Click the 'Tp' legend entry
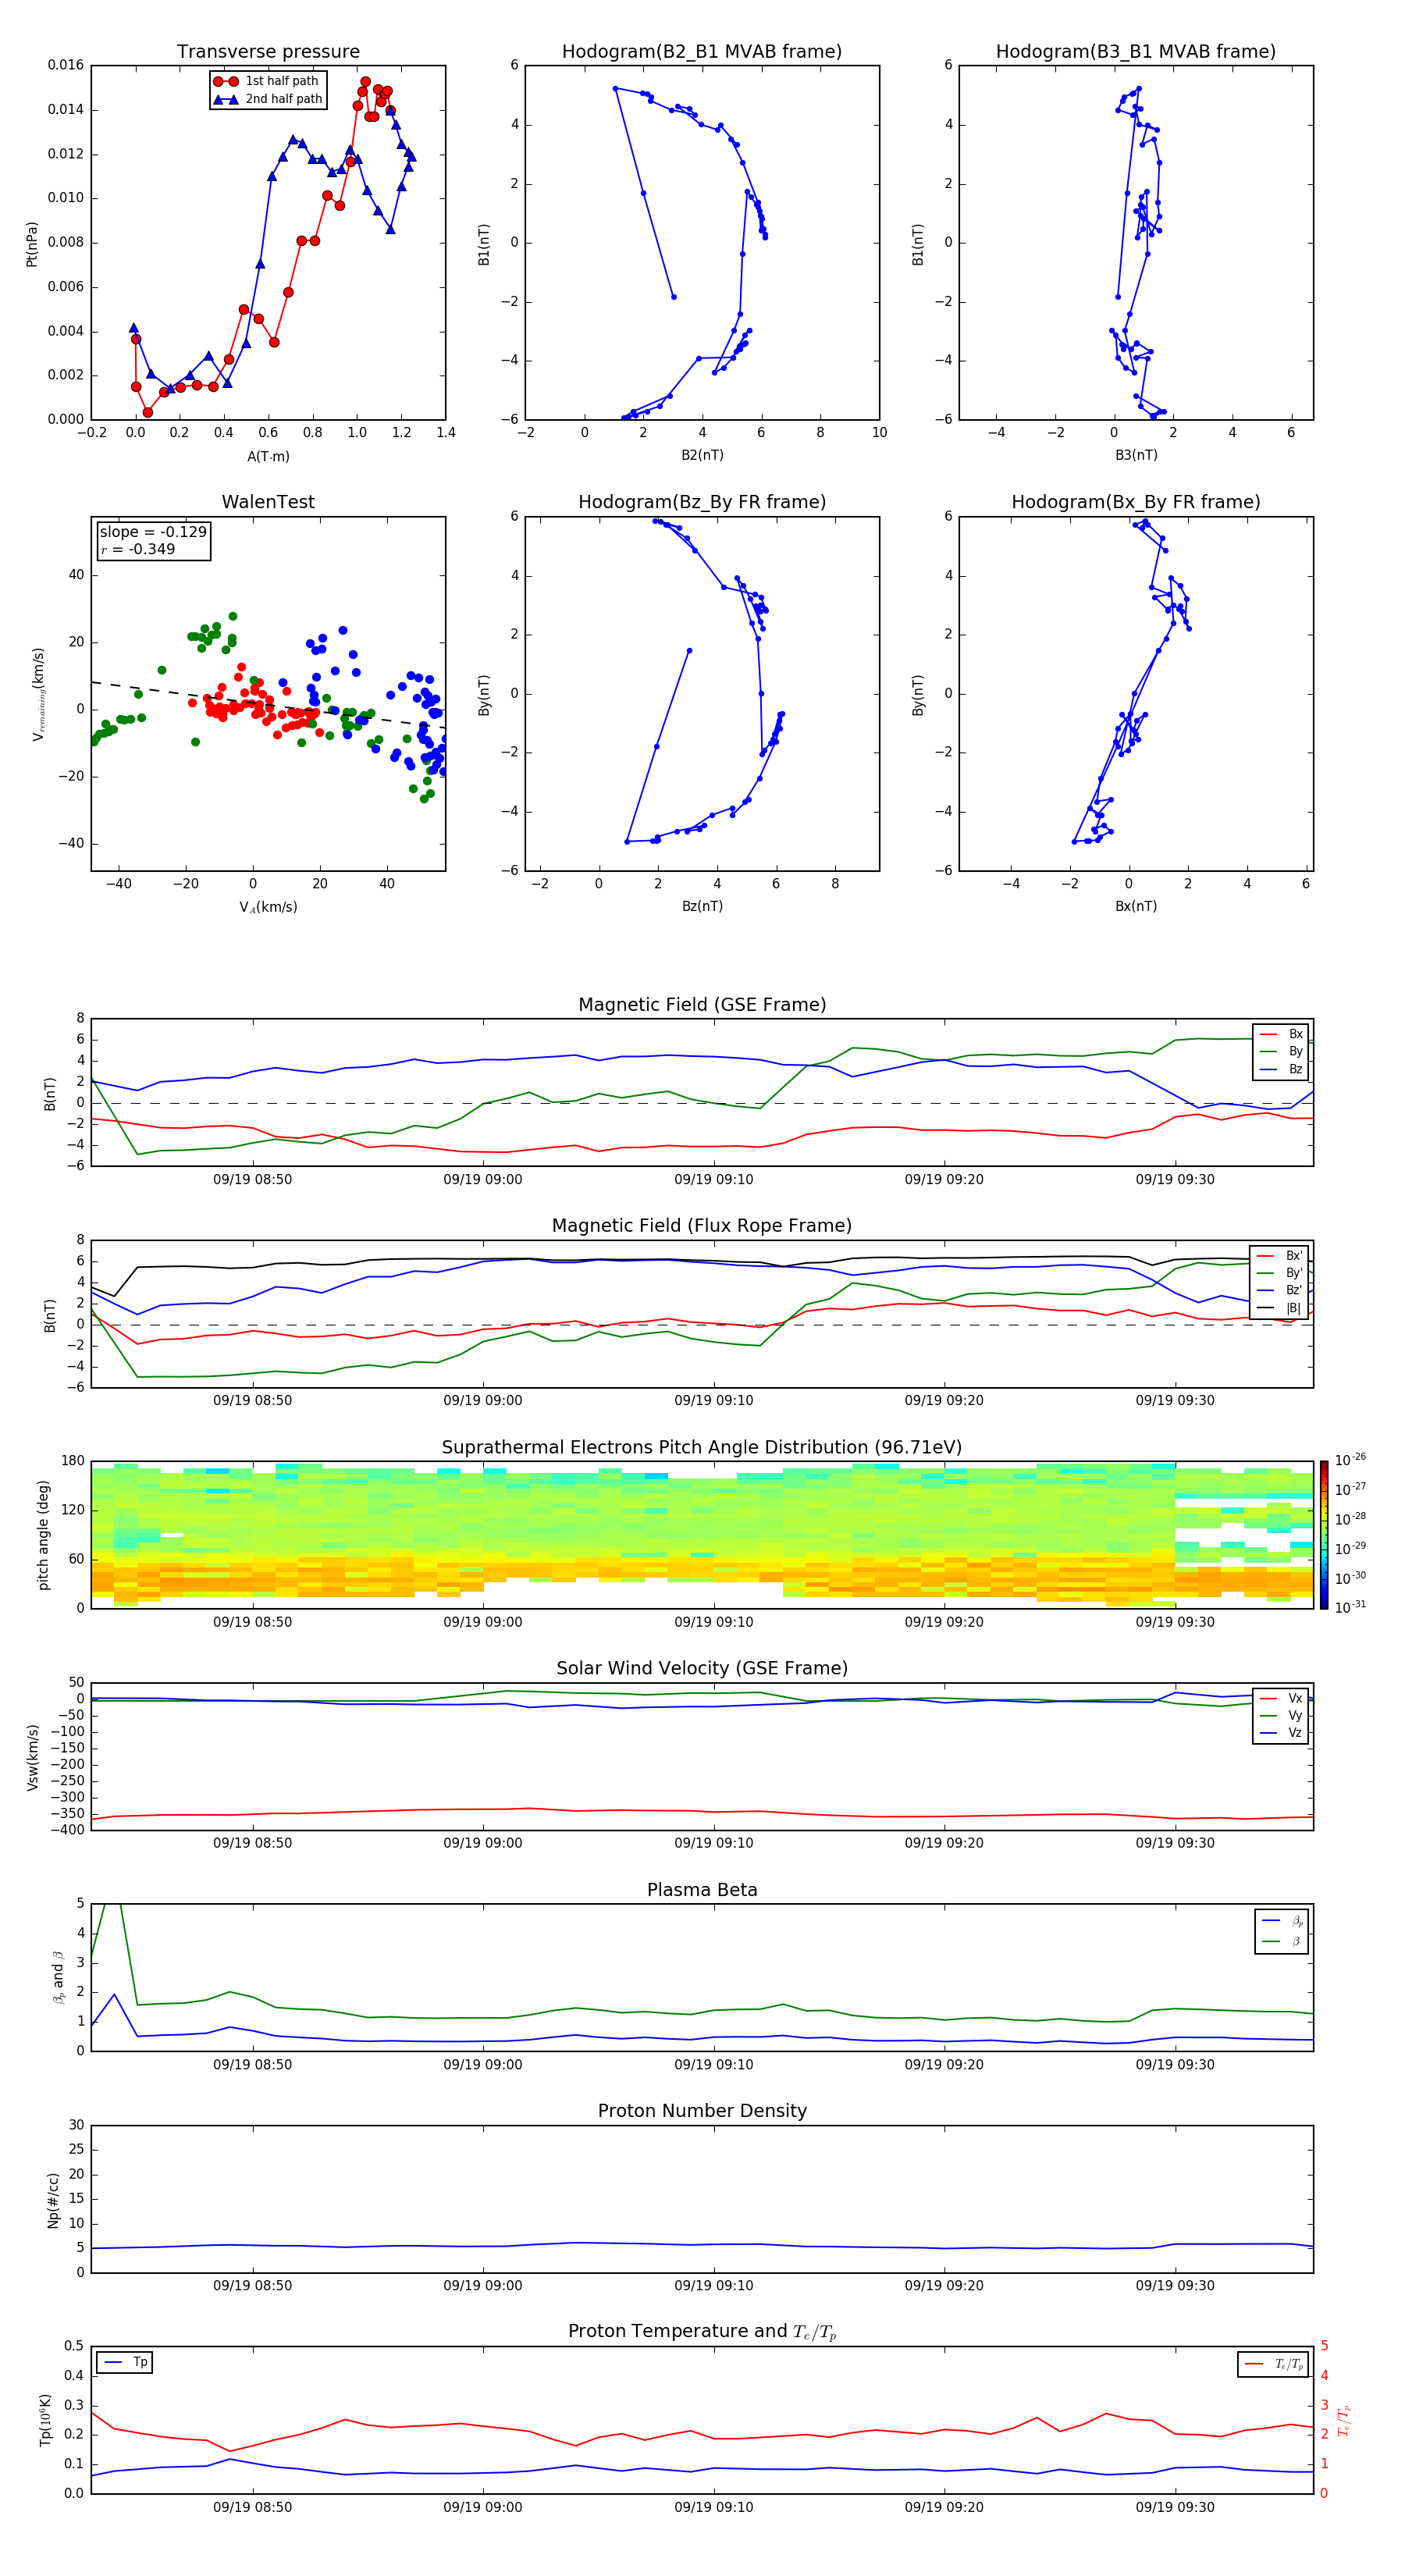The image size is (1405, 2576). 126,2362
